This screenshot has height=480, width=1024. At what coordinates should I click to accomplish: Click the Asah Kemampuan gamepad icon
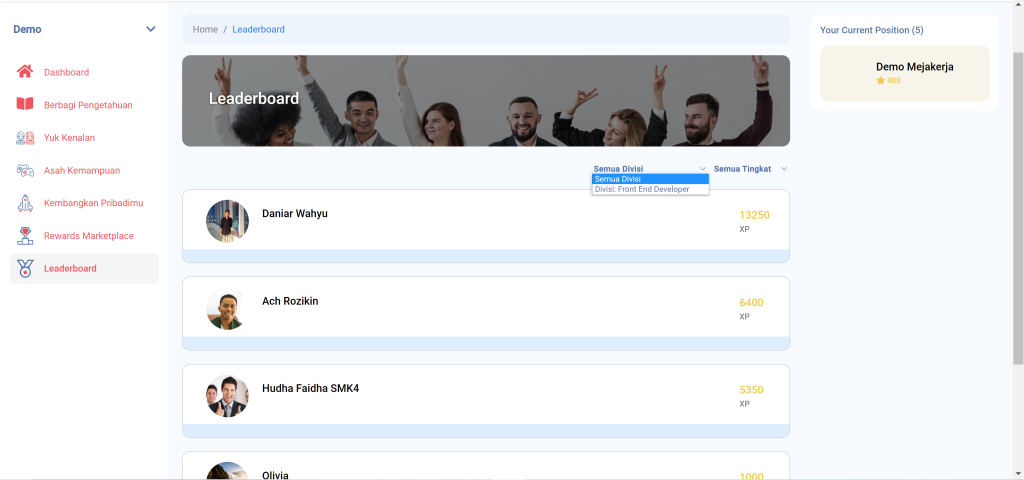coord(25,170)
